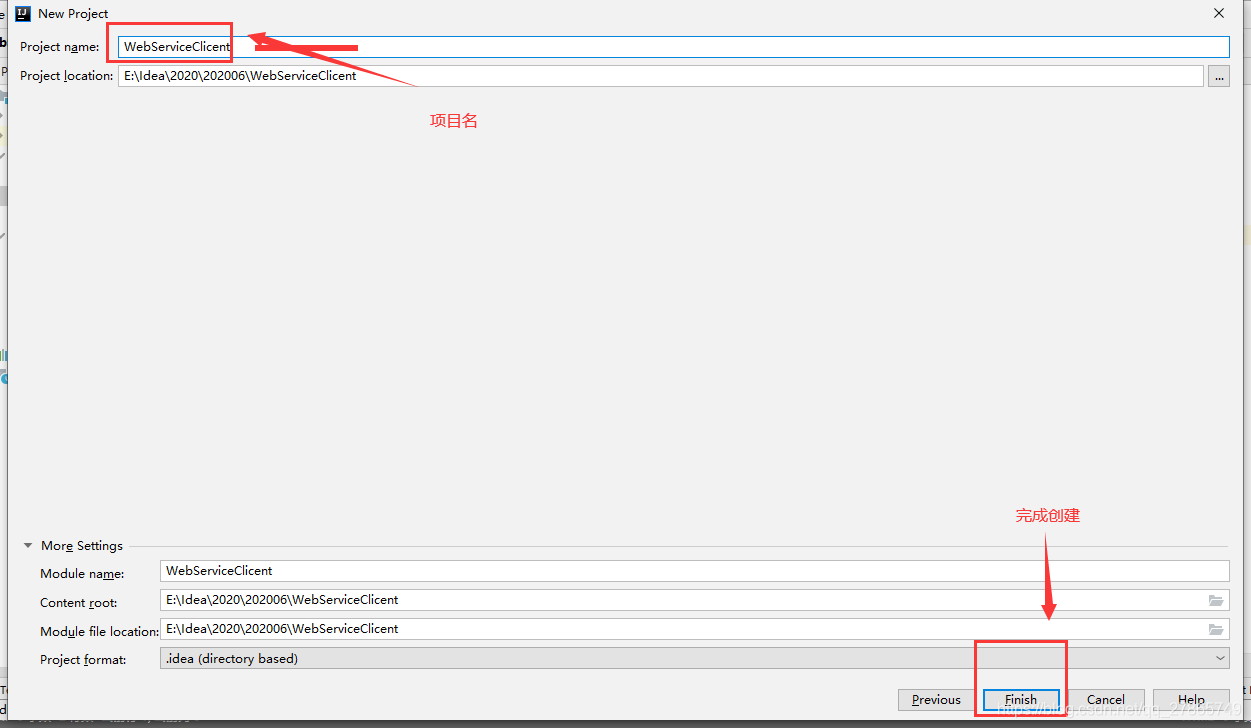Open the folder browser for Content root
Image resolution: width=1251 pixels, height=728 pixels.
coord(1216,600)
